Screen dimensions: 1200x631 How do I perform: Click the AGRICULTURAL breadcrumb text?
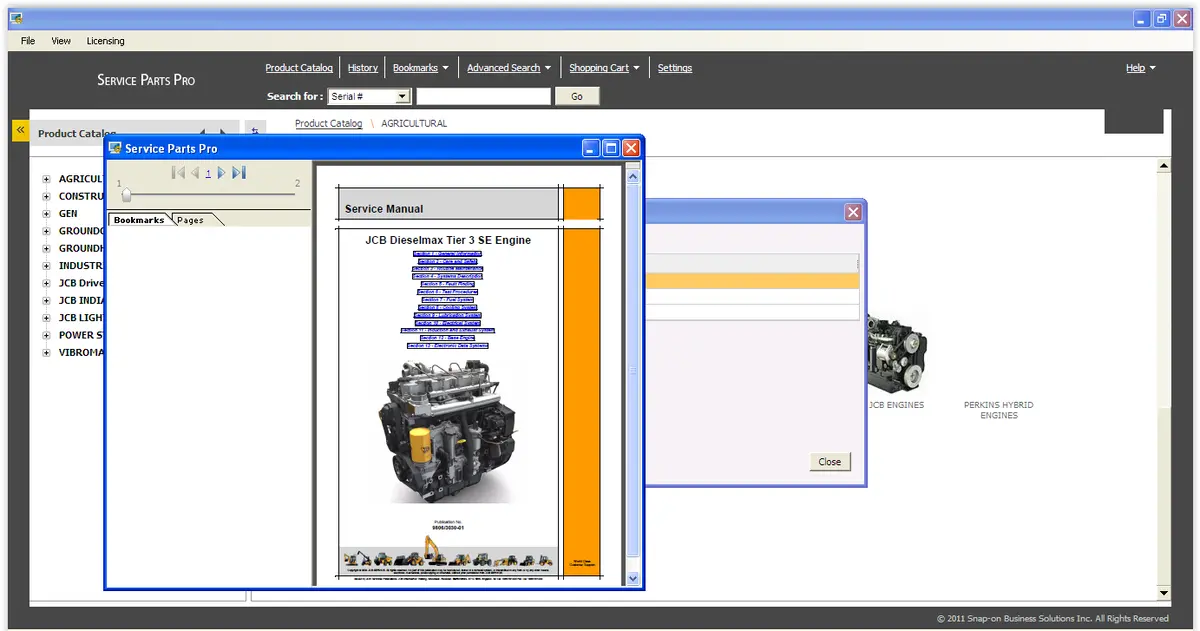[414, 124]
